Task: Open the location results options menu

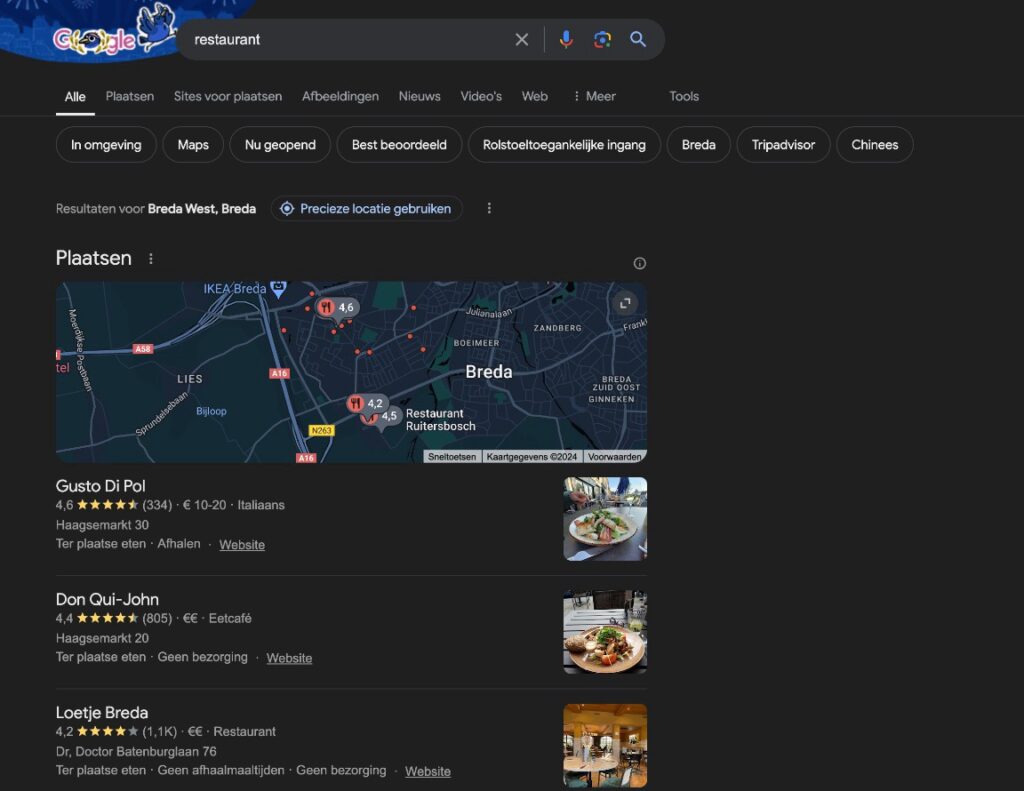Action: pyautogui.click(x=489, y=209)
